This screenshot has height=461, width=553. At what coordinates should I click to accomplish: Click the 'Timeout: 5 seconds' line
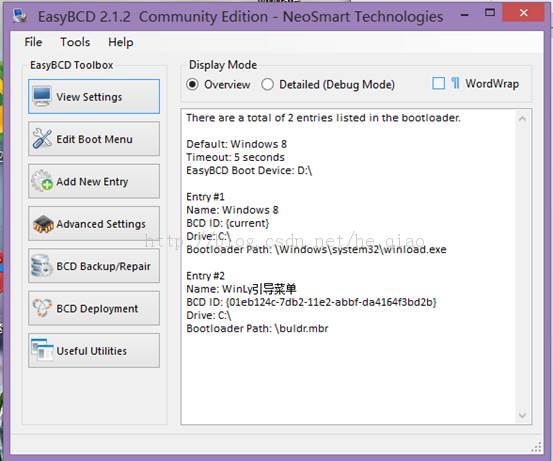coord(235,157)
